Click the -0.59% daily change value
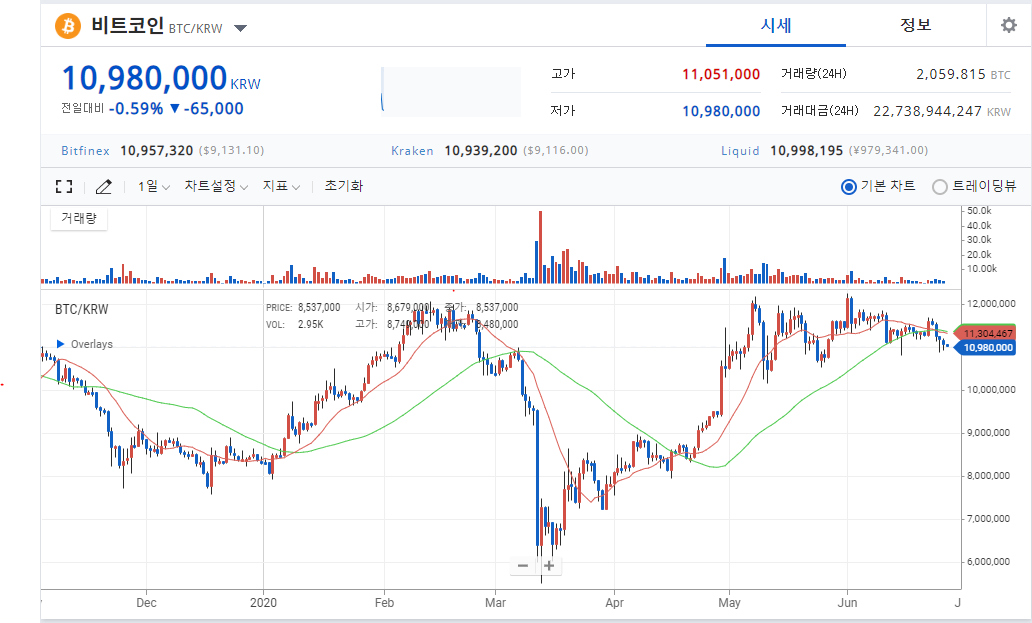 136,109
